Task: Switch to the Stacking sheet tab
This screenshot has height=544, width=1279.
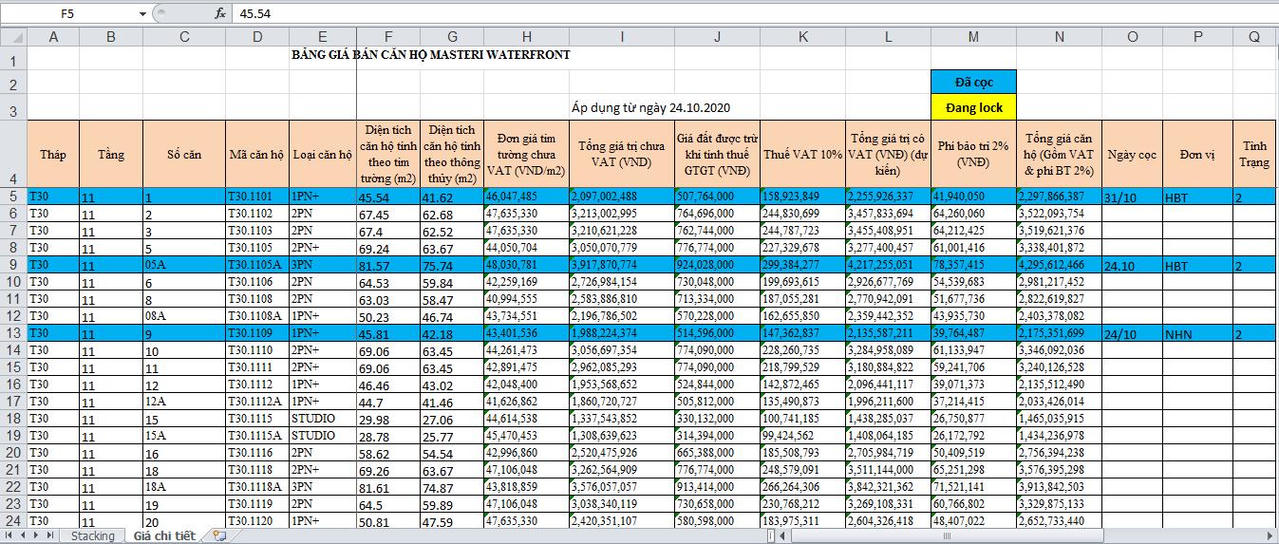Action: (x=93, y=536)
